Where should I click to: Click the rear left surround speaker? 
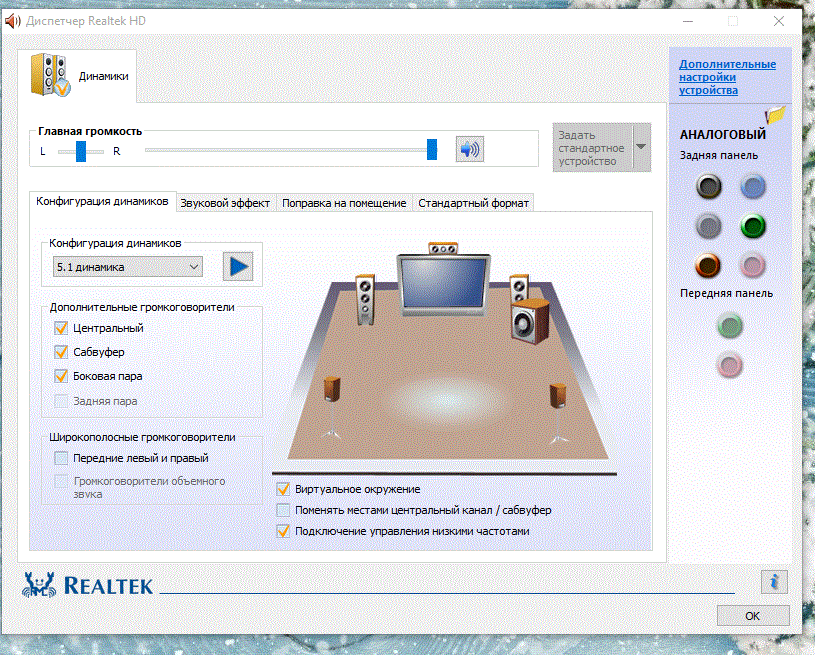coord(332,408)
